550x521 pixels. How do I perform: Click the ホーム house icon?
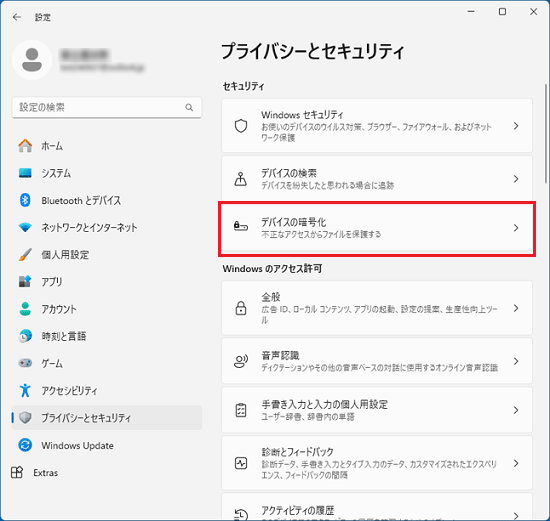25,146
